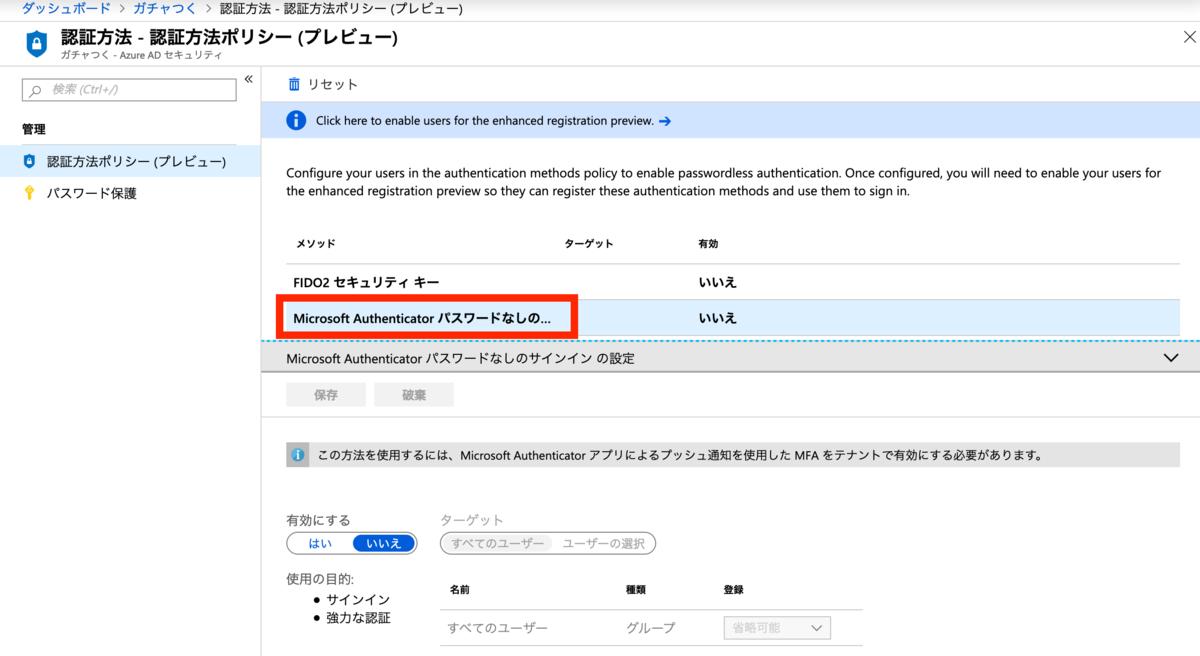Collapse the Microsoft Authenticator settings panel chevron
The image size is (1200, 656).
(x=1172, y=358)
